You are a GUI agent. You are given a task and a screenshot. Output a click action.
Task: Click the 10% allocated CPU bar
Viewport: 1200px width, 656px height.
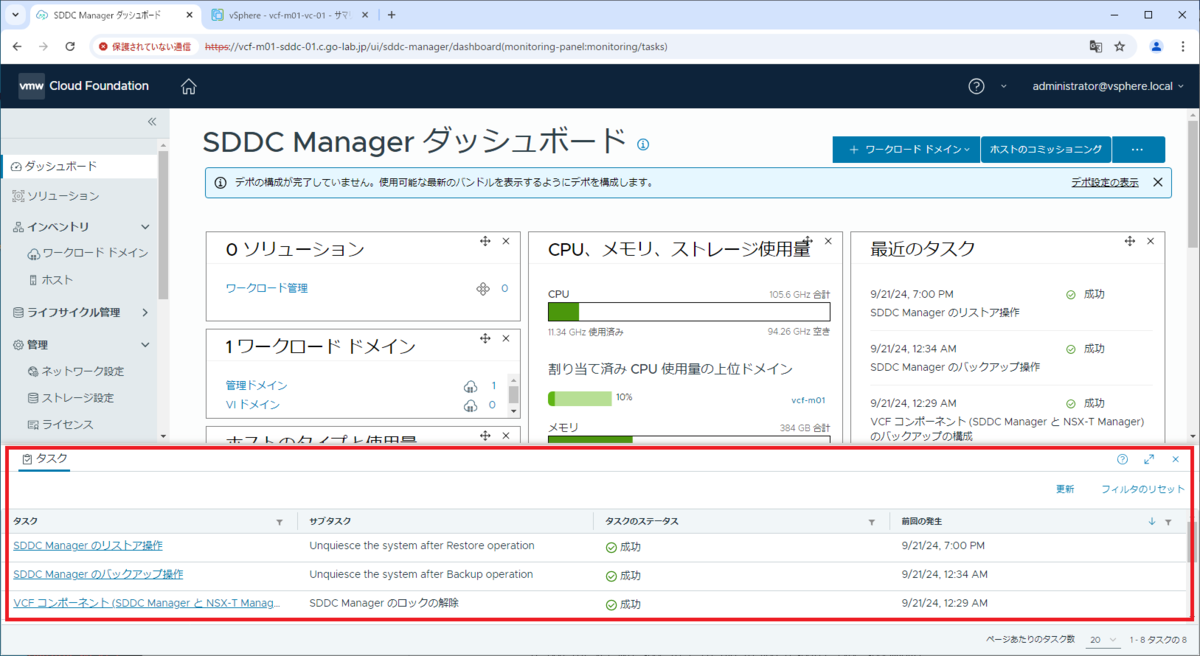(x=580, y=398)
